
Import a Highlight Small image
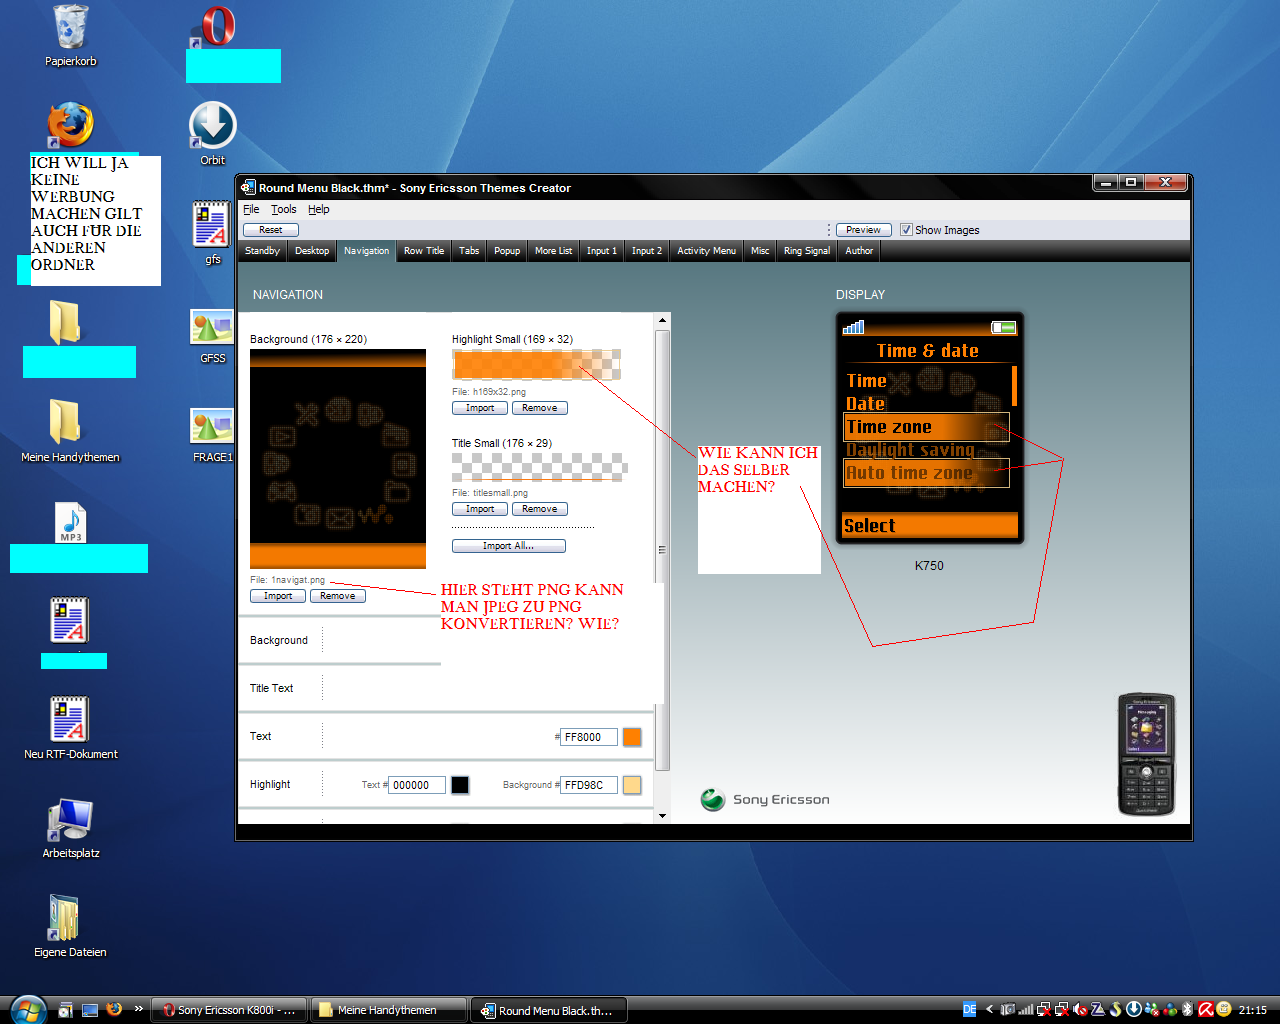(480, 408)
